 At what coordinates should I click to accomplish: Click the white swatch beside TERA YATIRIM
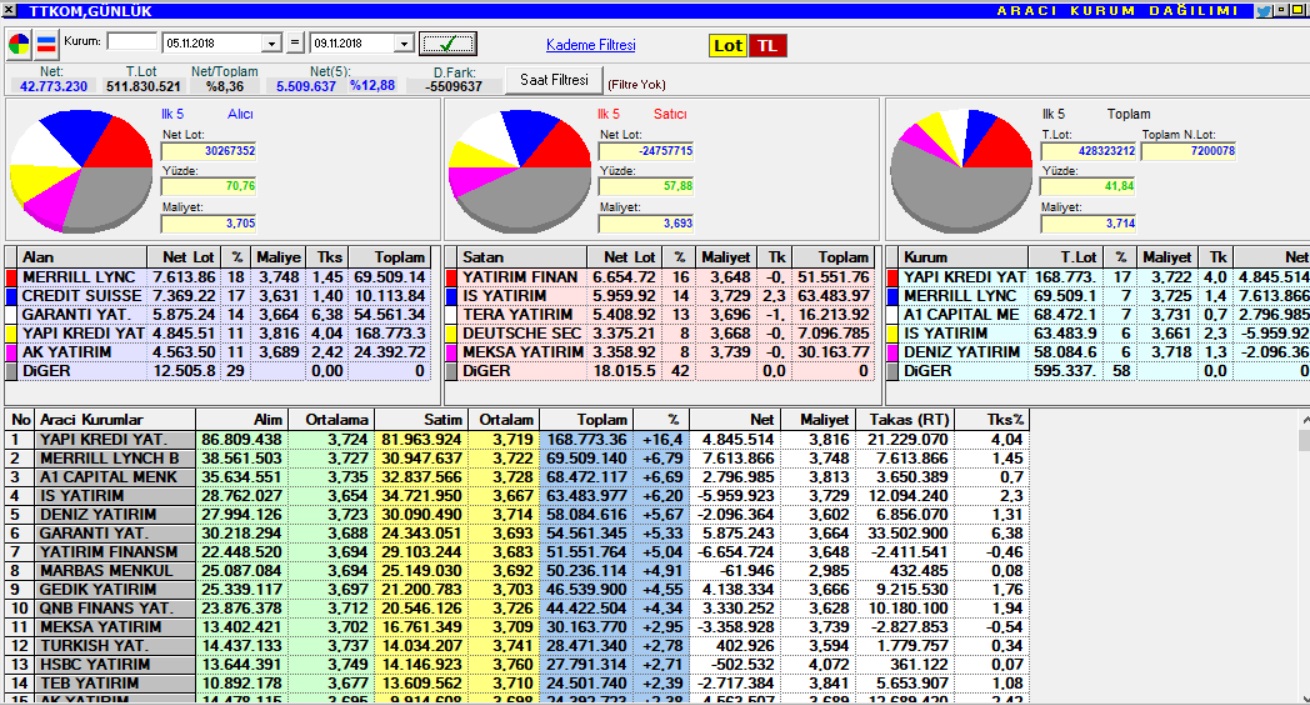(452, 315)
